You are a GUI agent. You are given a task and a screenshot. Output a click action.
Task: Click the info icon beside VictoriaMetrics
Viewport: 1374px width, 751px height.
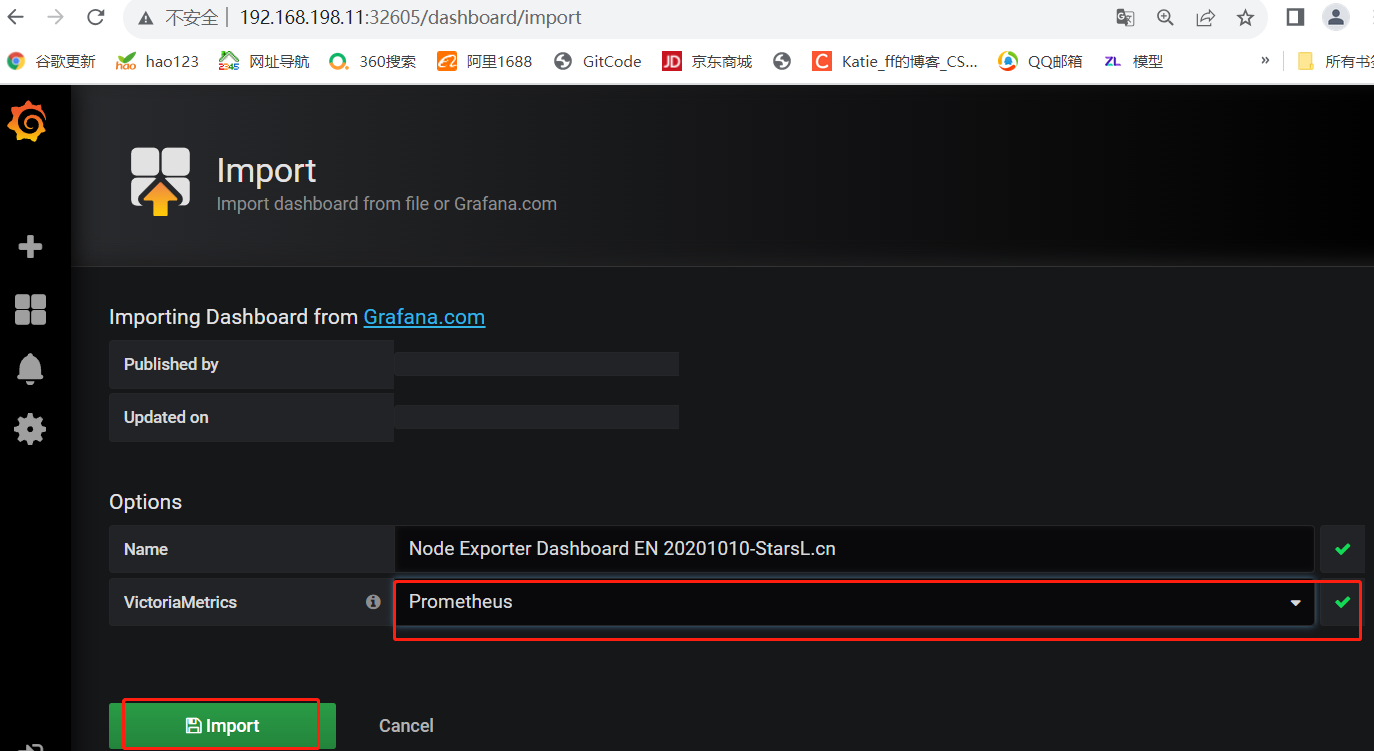(373, 602)
